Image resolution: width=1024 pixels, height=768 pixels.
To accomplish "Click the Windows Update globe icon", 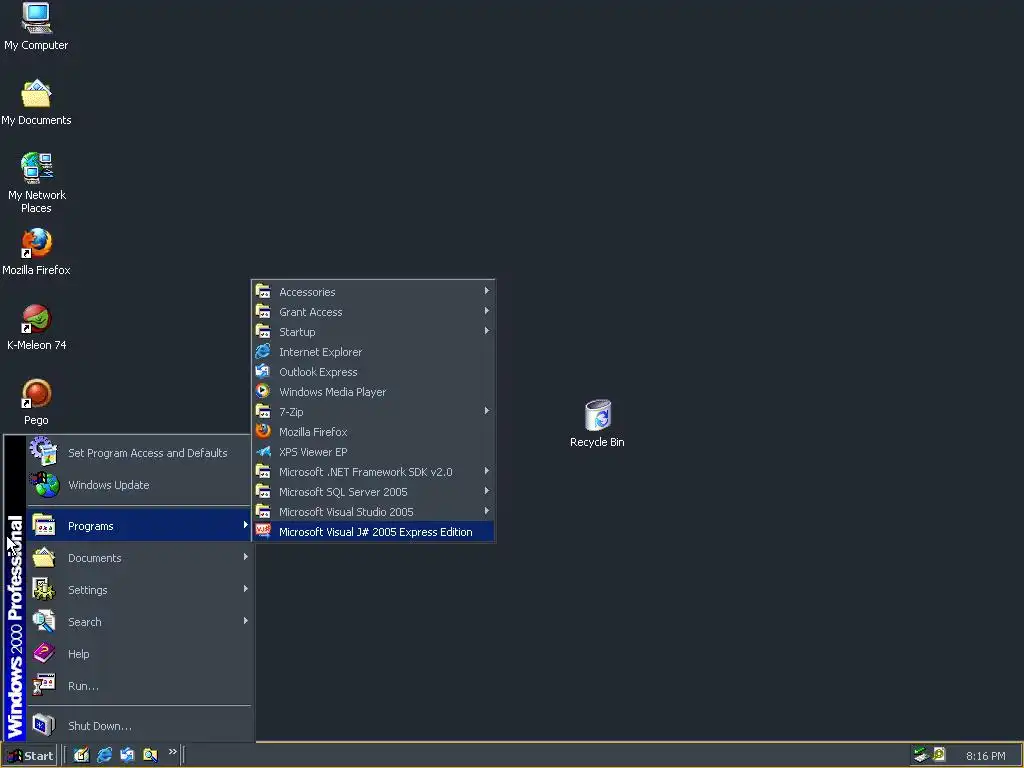I will 44,485.
